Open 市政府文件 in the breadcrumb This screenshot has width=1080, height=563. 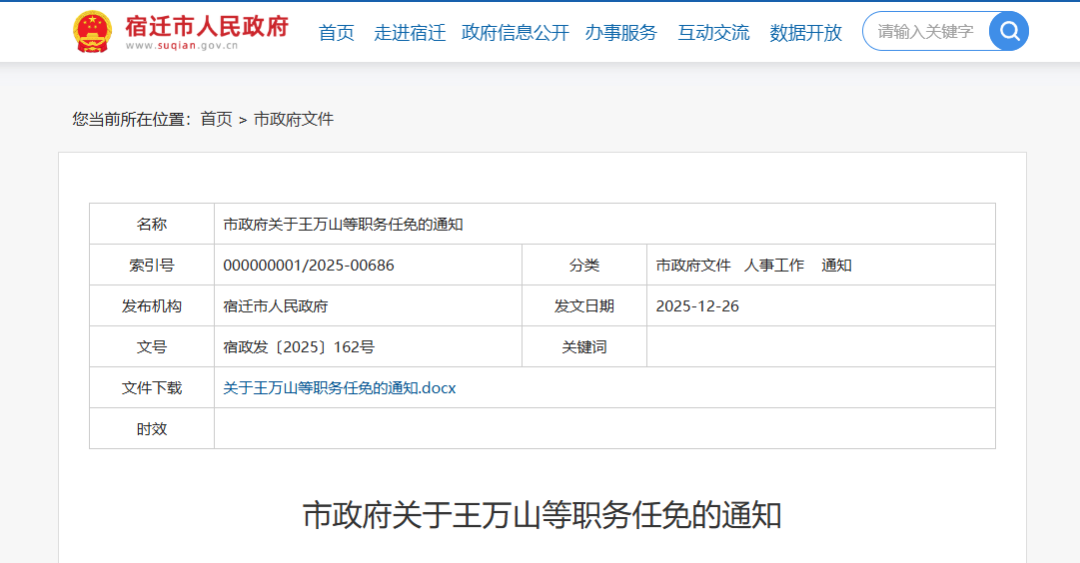tap(293, 119)
